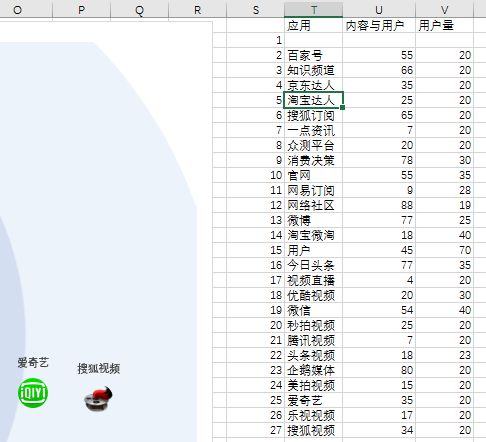Click value 65 in 搜狐订阅 row

point(407,115)
